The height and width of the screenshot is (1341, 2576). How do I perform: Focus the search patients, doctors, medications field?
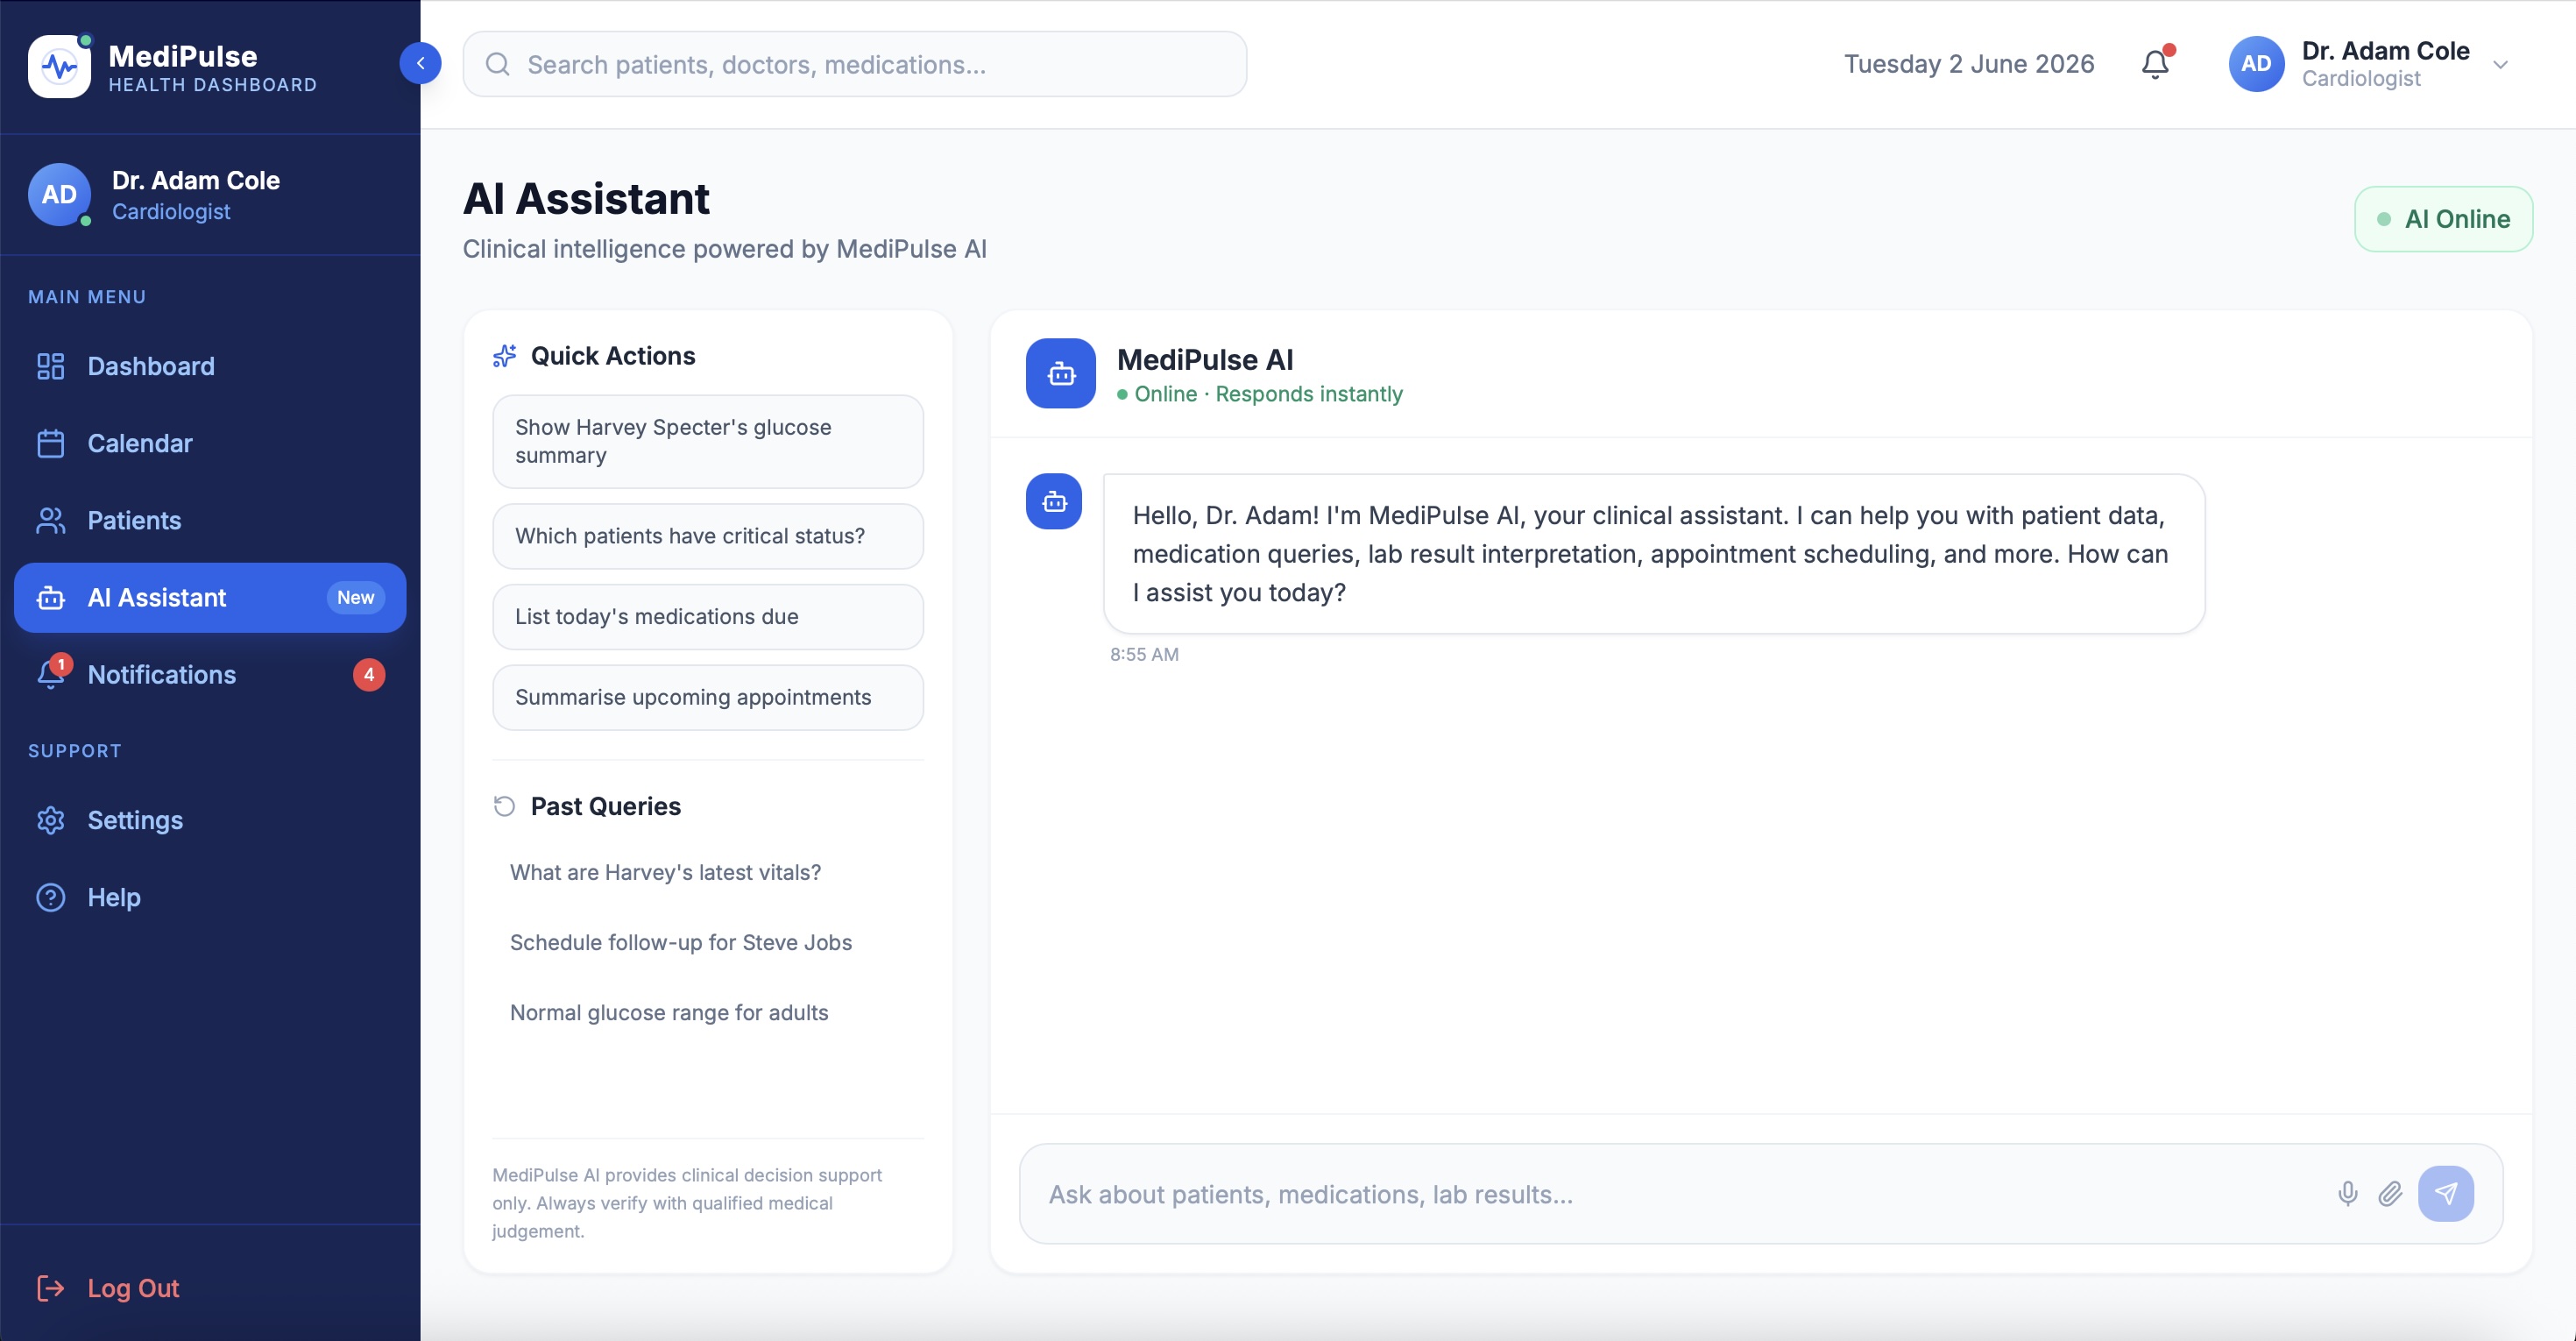[x=855, y=64]
